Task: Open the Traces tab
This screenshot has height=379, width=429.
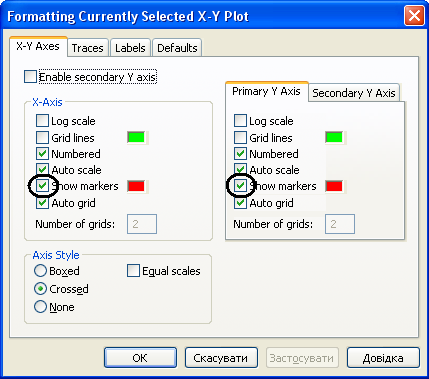Action: pos(88,48)
